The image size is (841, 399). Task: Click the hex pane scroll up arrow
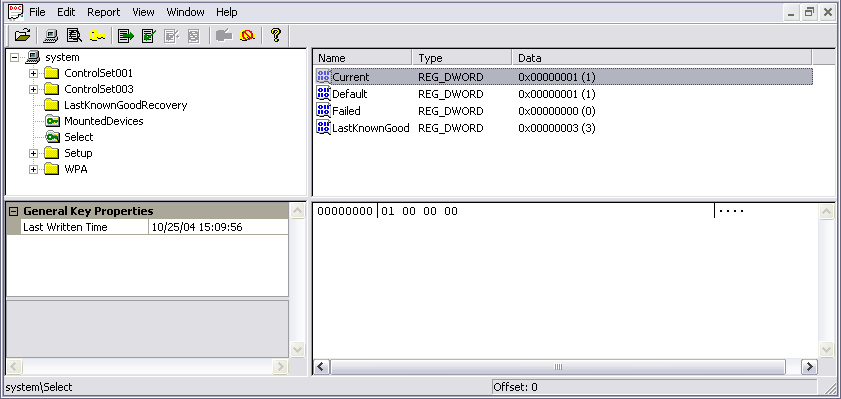tap(827, 211)
